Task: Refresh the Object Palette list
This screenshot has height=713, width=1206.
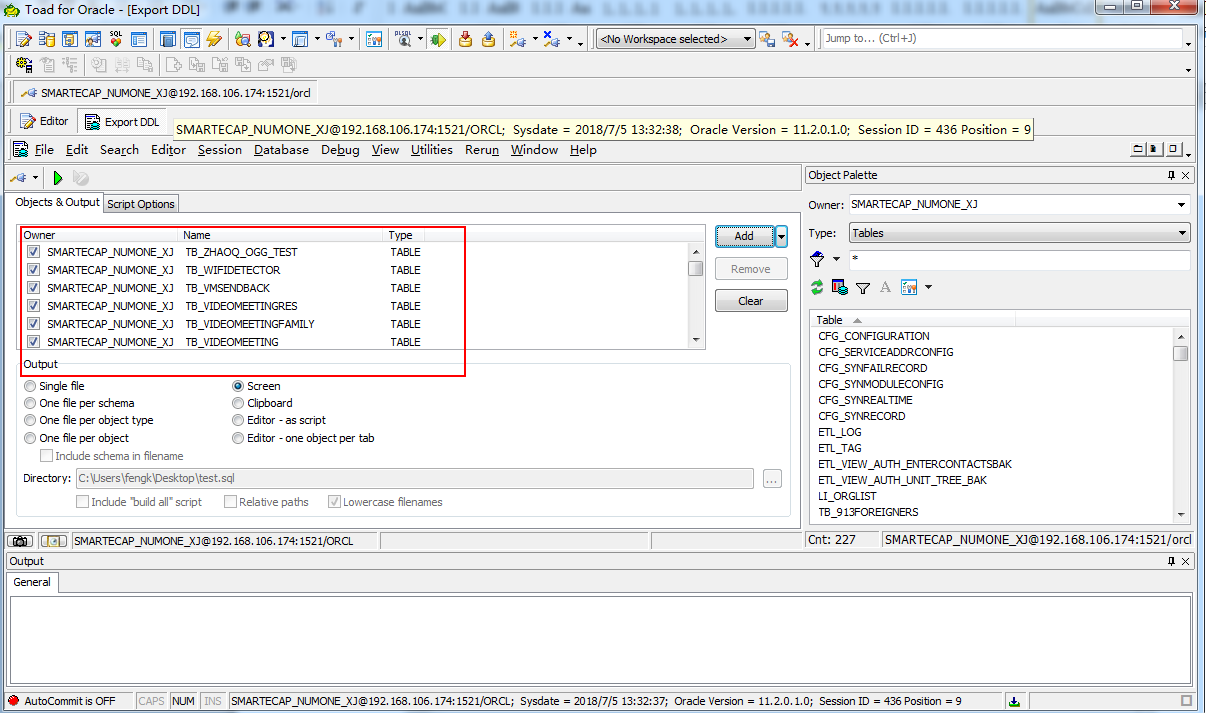Action: [x=817, y=287]
